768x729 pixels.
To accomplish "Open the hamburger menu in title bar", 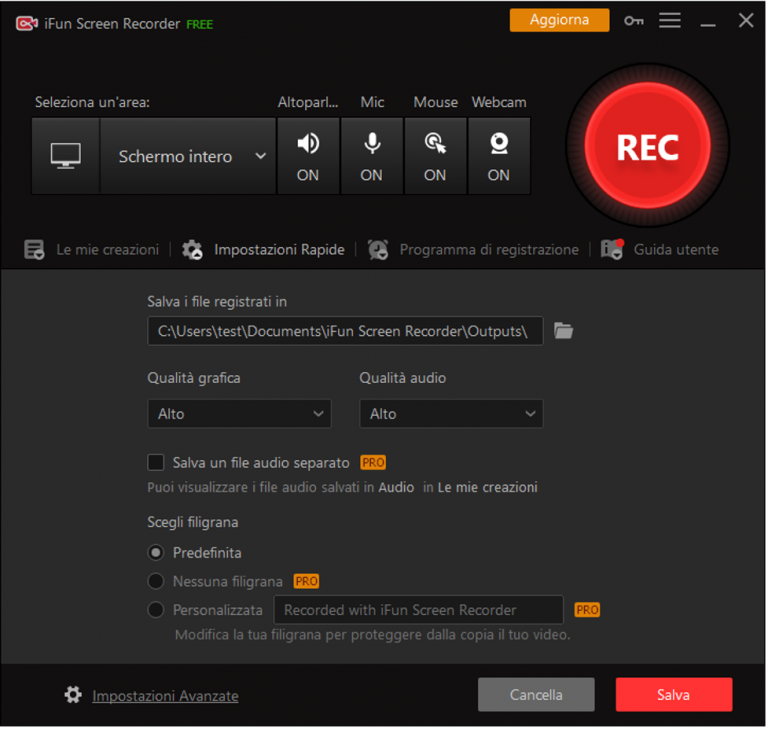I will (x=670, y=20).
